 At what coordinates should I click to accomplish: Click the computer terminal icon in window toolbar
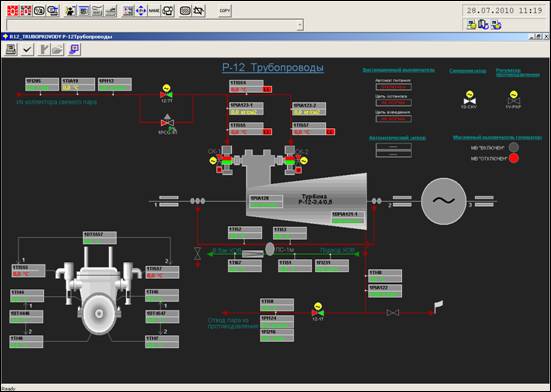click(x=11, y=50)
